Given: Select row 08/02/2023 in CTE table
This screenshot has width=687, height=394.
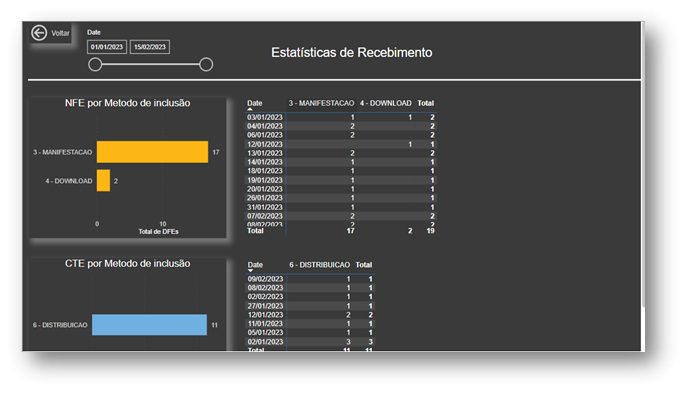Looking at the screenshot, I should tap(310, 288).
